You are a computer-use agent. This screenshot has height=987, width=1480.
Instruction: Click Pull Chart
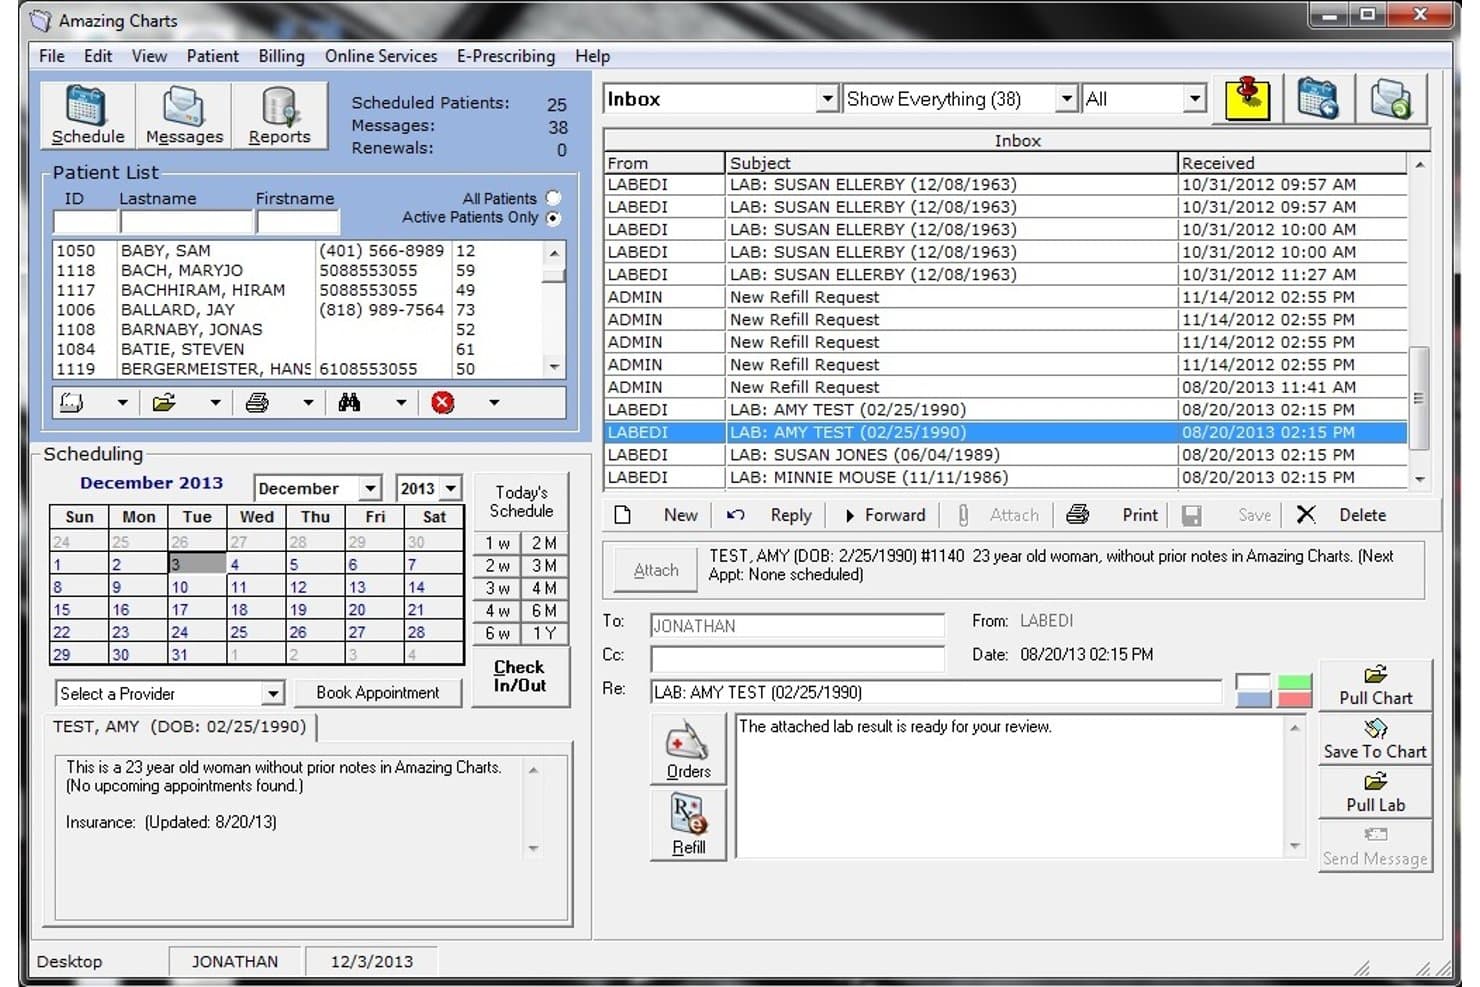(1375, 685)
